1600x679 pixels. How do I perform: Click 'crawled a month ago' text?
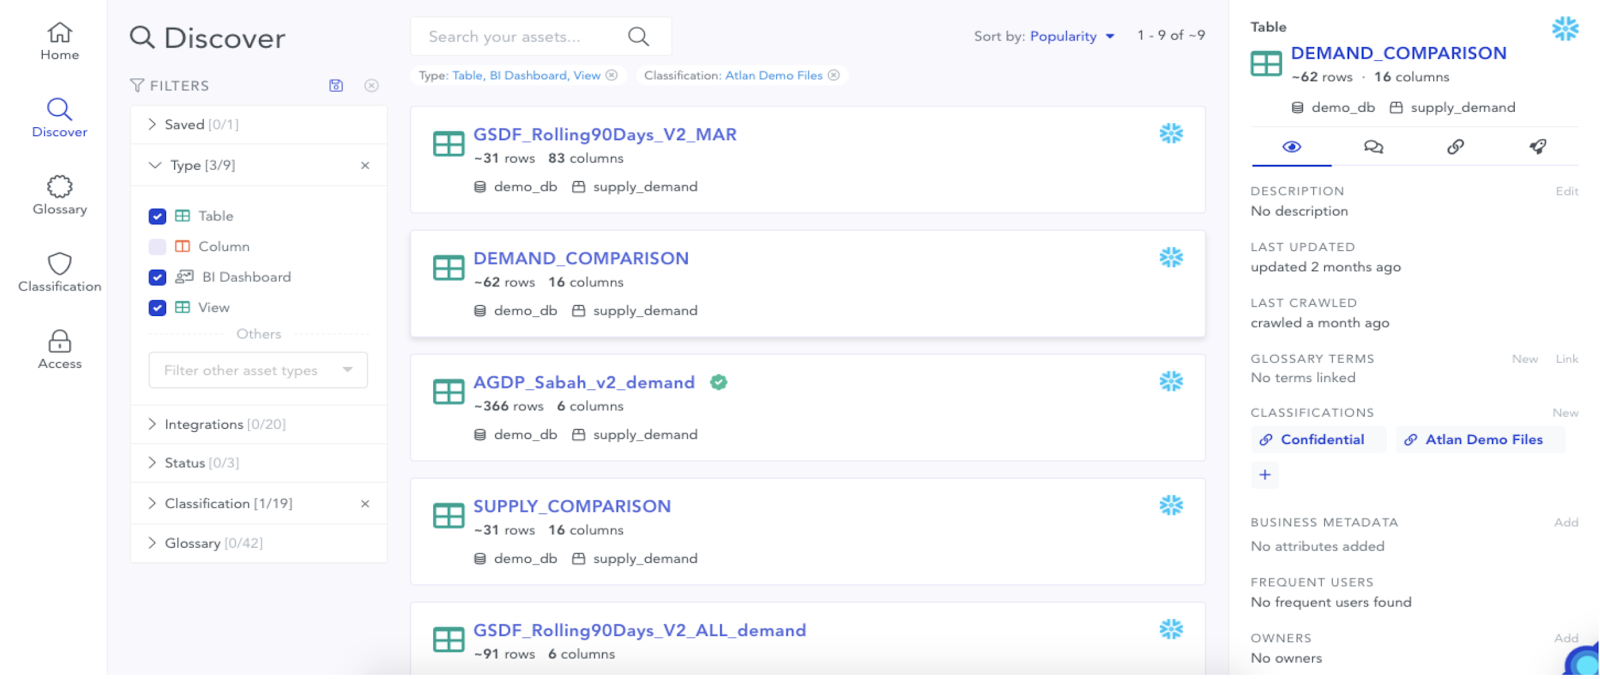(1319, 323)
